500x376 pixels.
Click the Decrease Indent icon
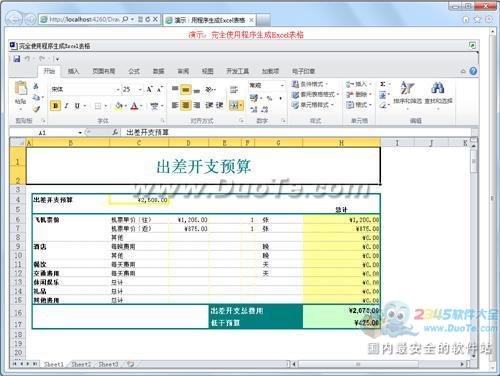(209, 105)
